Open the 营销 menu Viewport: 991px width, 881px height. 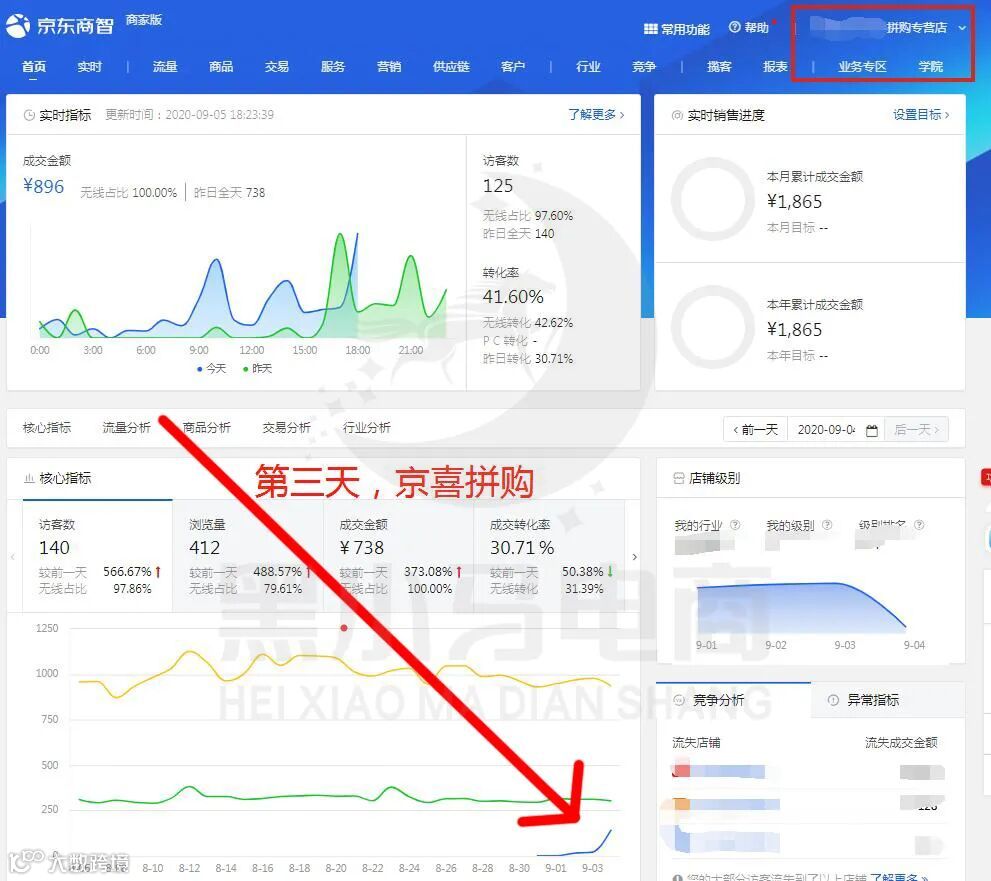389,66
